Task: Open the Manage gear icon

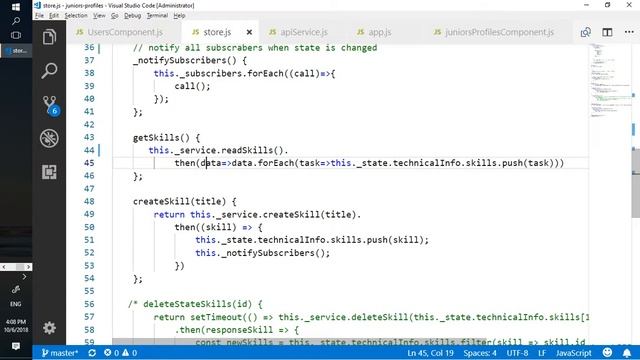Action: pos(49,328)
